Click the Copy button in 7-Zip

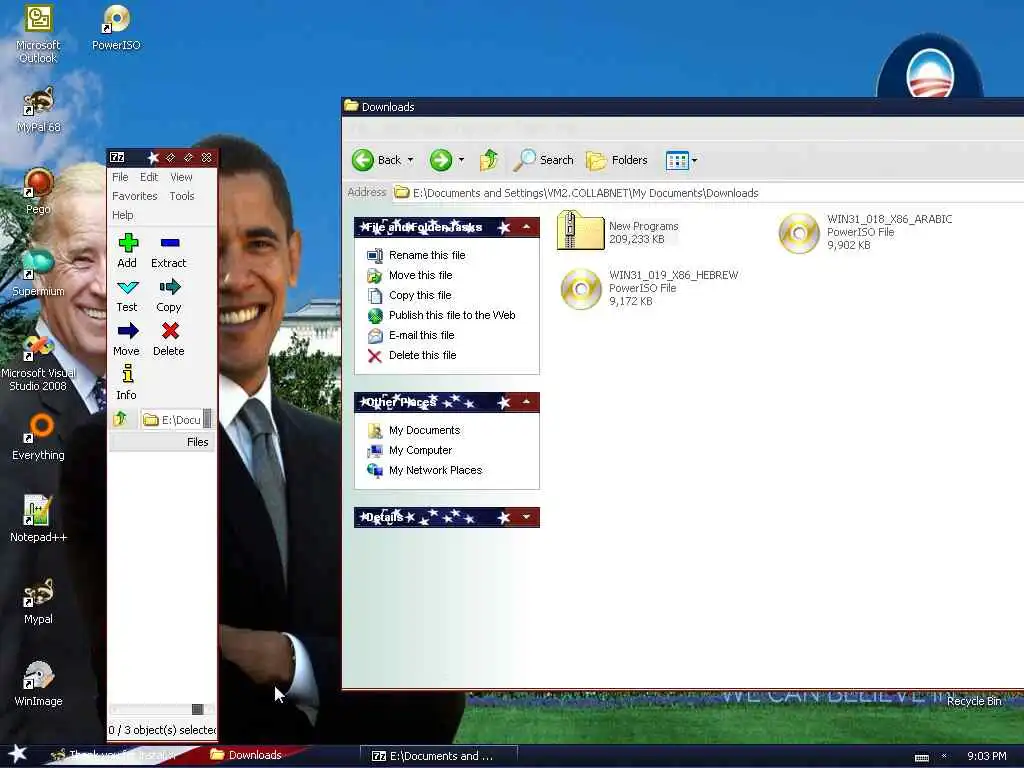[168, 295]
